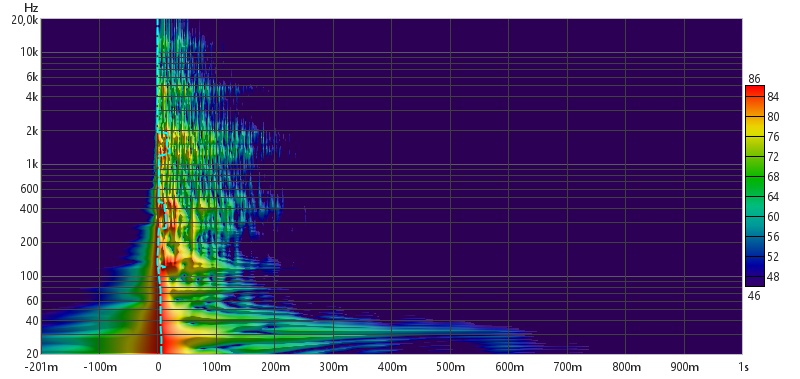Click the 500m time axis label
Viewport: 800px width, 379px height.
tap(450, 367)
